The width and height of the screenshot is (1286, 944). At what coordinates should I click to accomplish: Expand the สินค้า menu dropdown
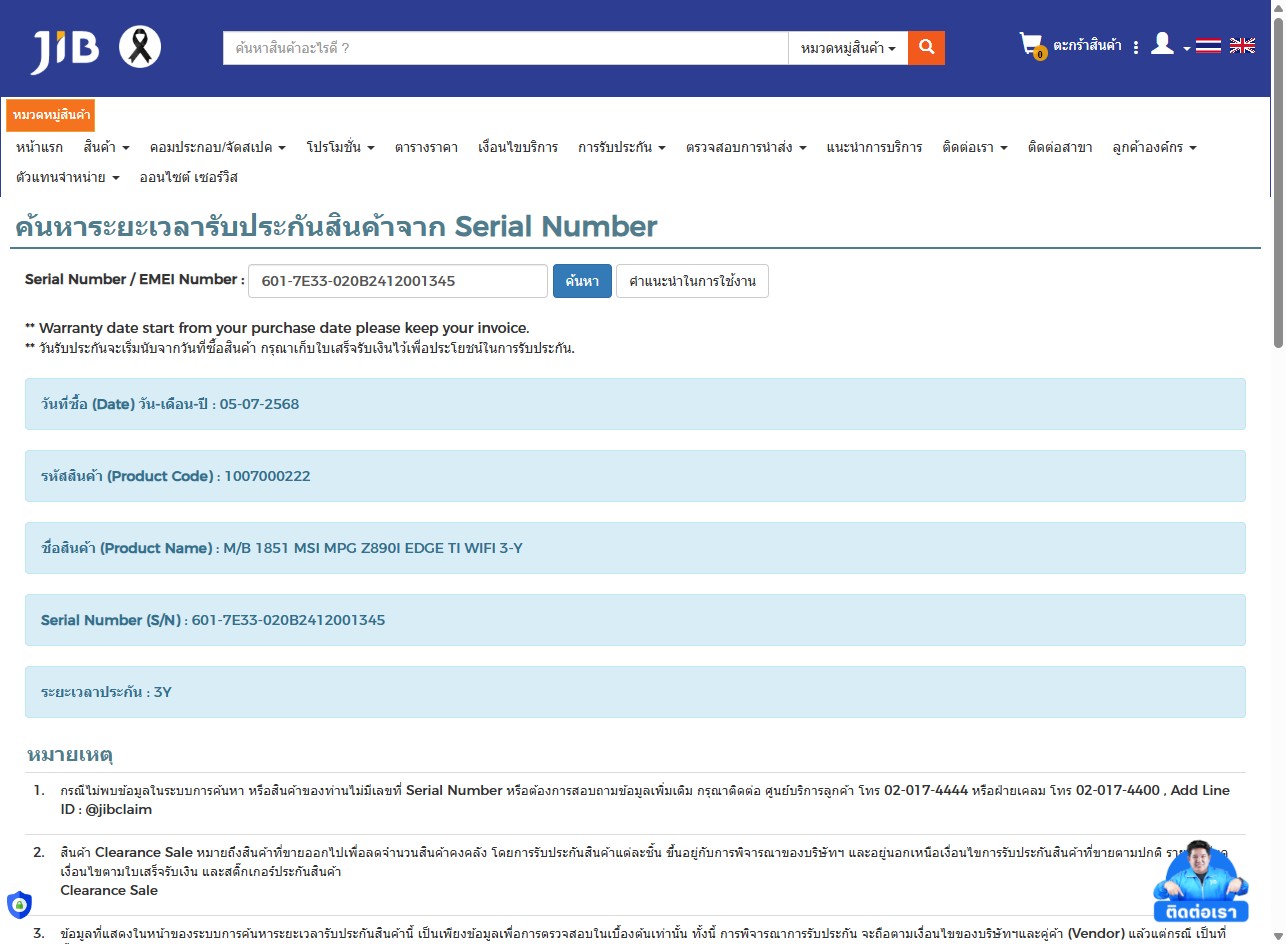106,147
